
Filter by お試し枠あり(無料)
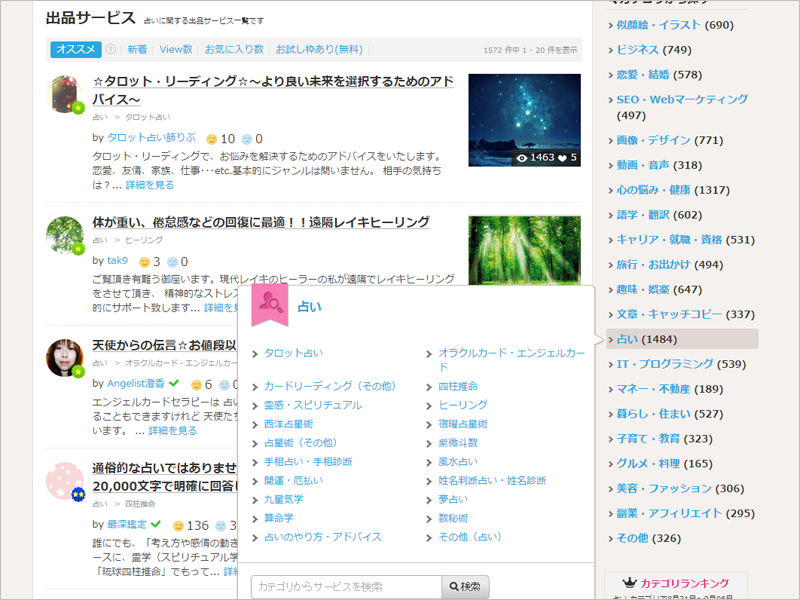point(319,49)
